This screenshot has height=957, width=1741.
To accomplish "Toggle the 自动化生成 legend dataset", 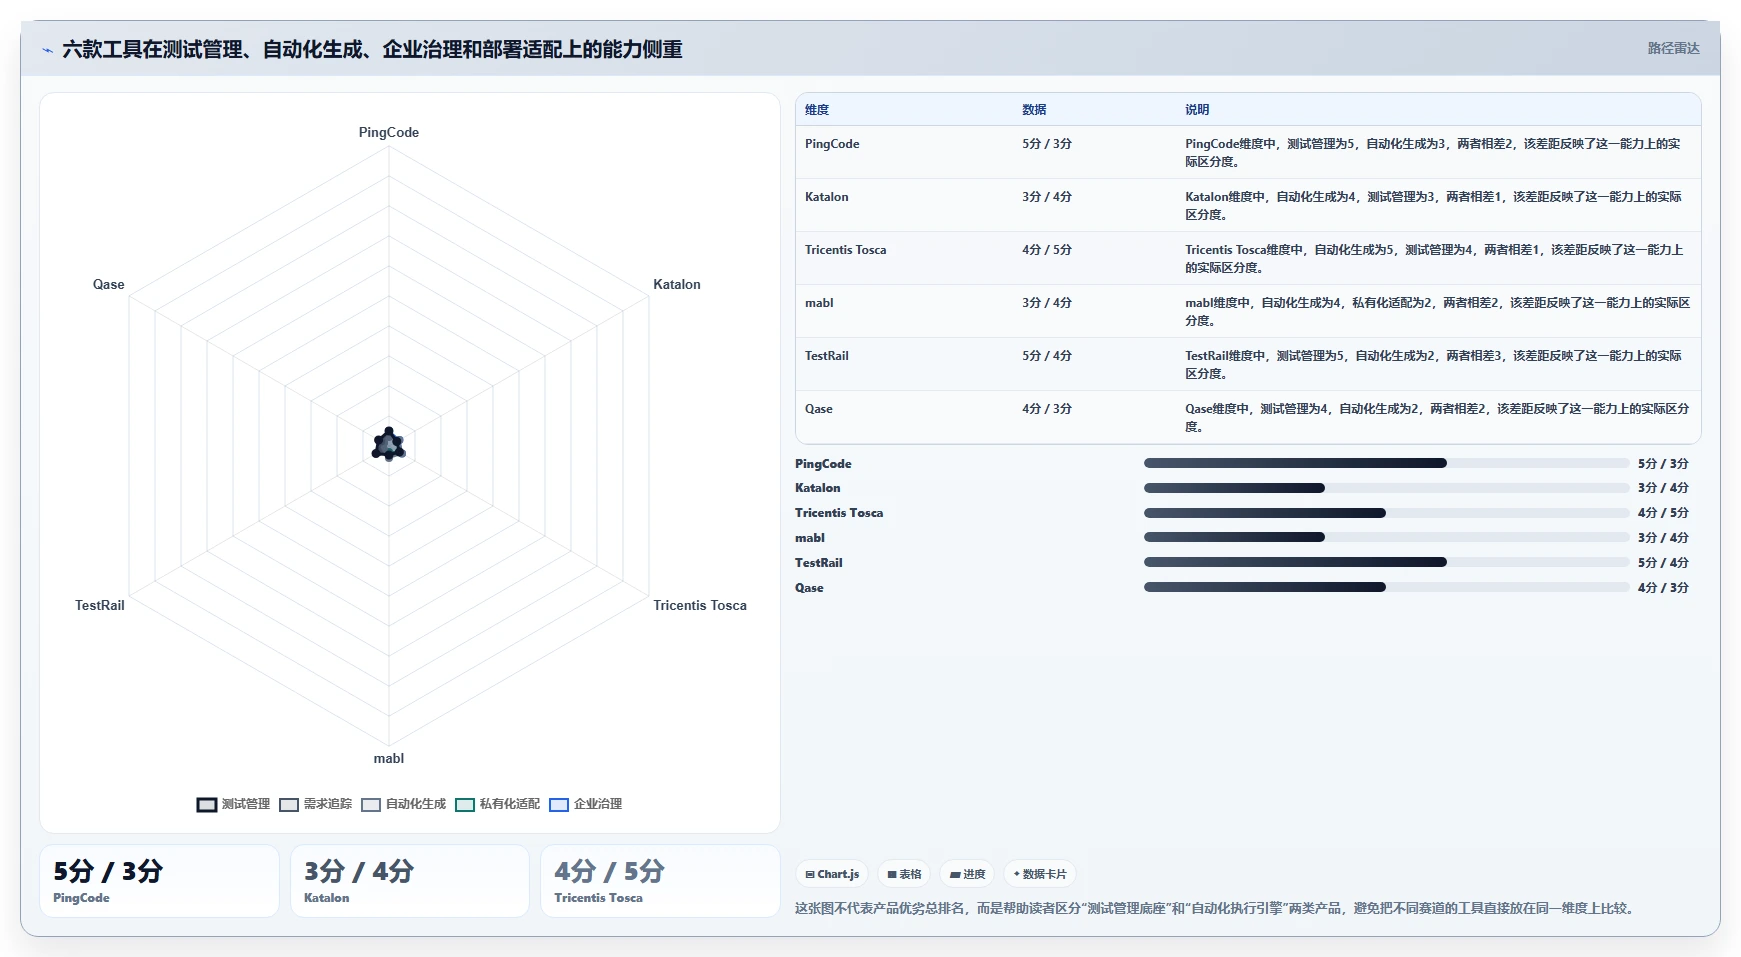I will [404, 804].
